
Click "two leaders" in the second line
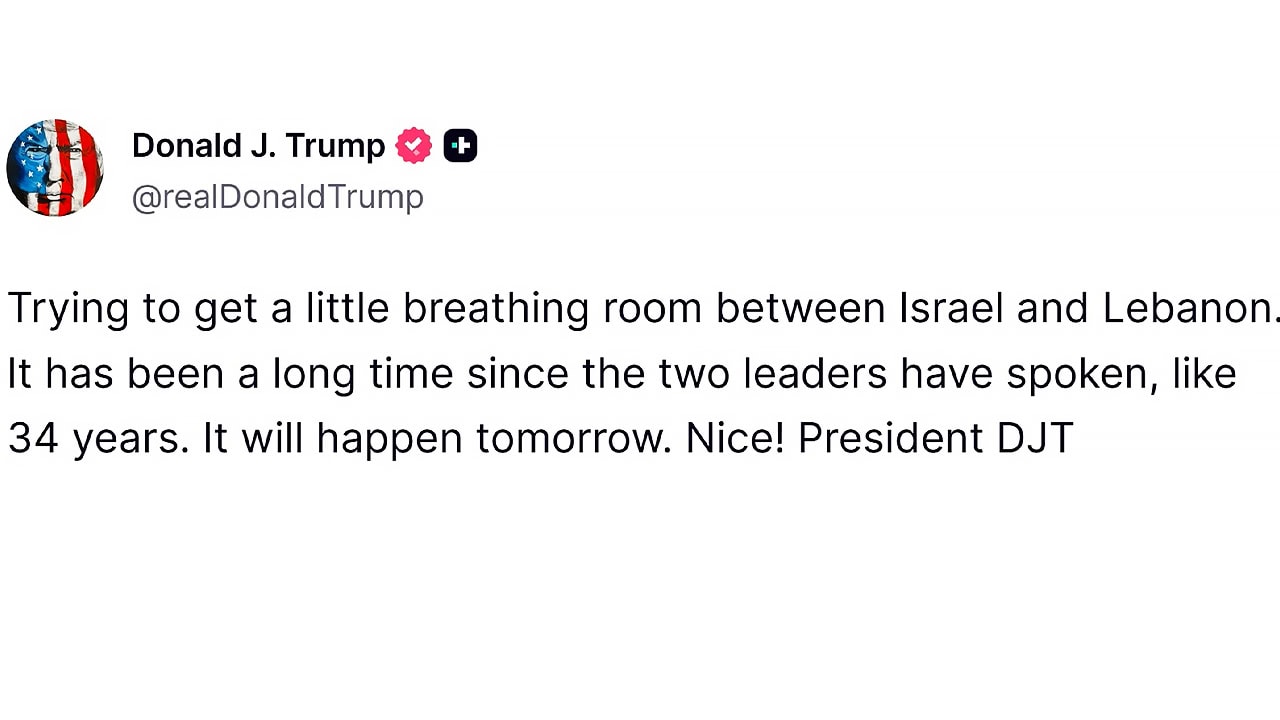tap(772, 374)
